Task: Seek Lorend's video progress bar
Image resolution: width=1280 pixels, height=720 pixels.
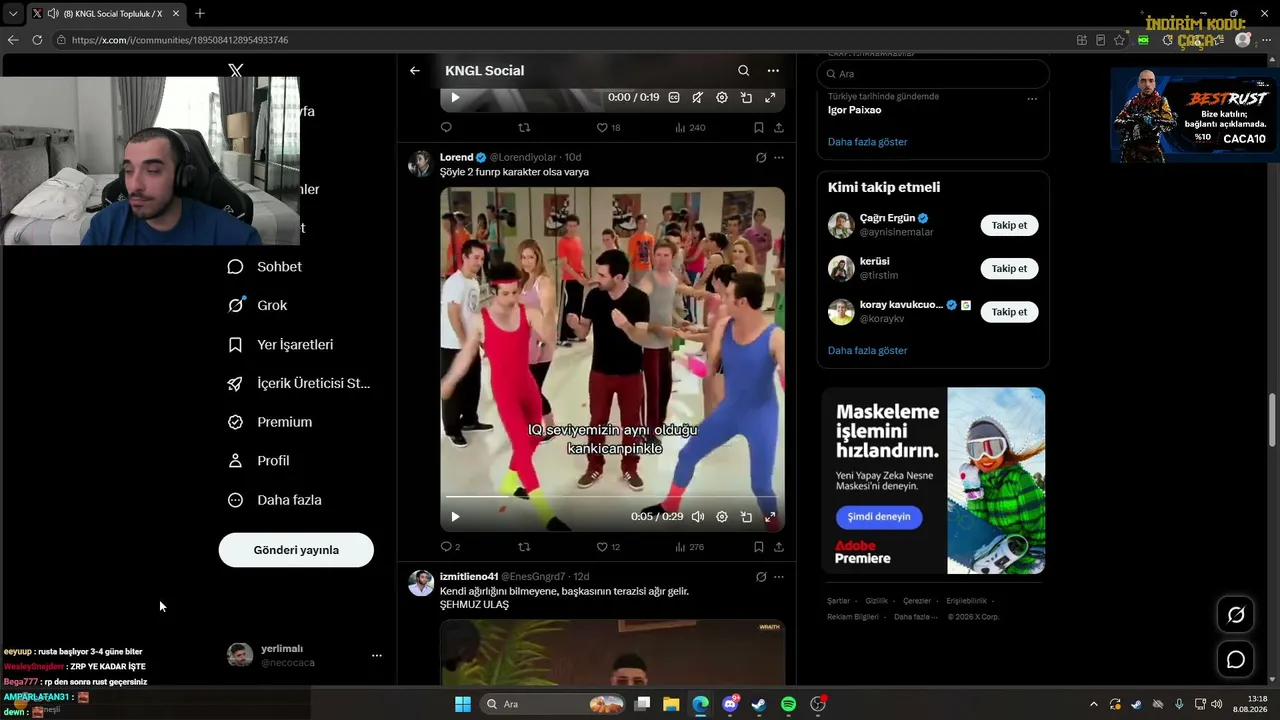Action: pyautogui.click(x=612, y=497)
